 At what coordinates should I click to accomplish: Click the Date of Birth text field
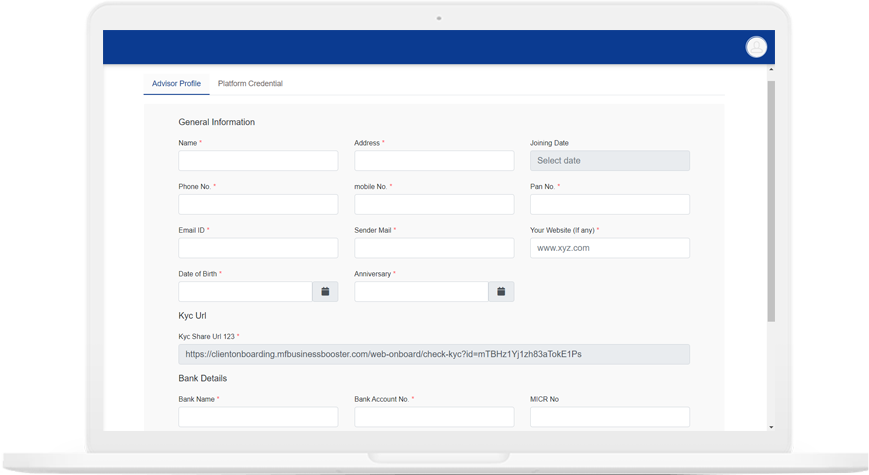pos(245,292)
